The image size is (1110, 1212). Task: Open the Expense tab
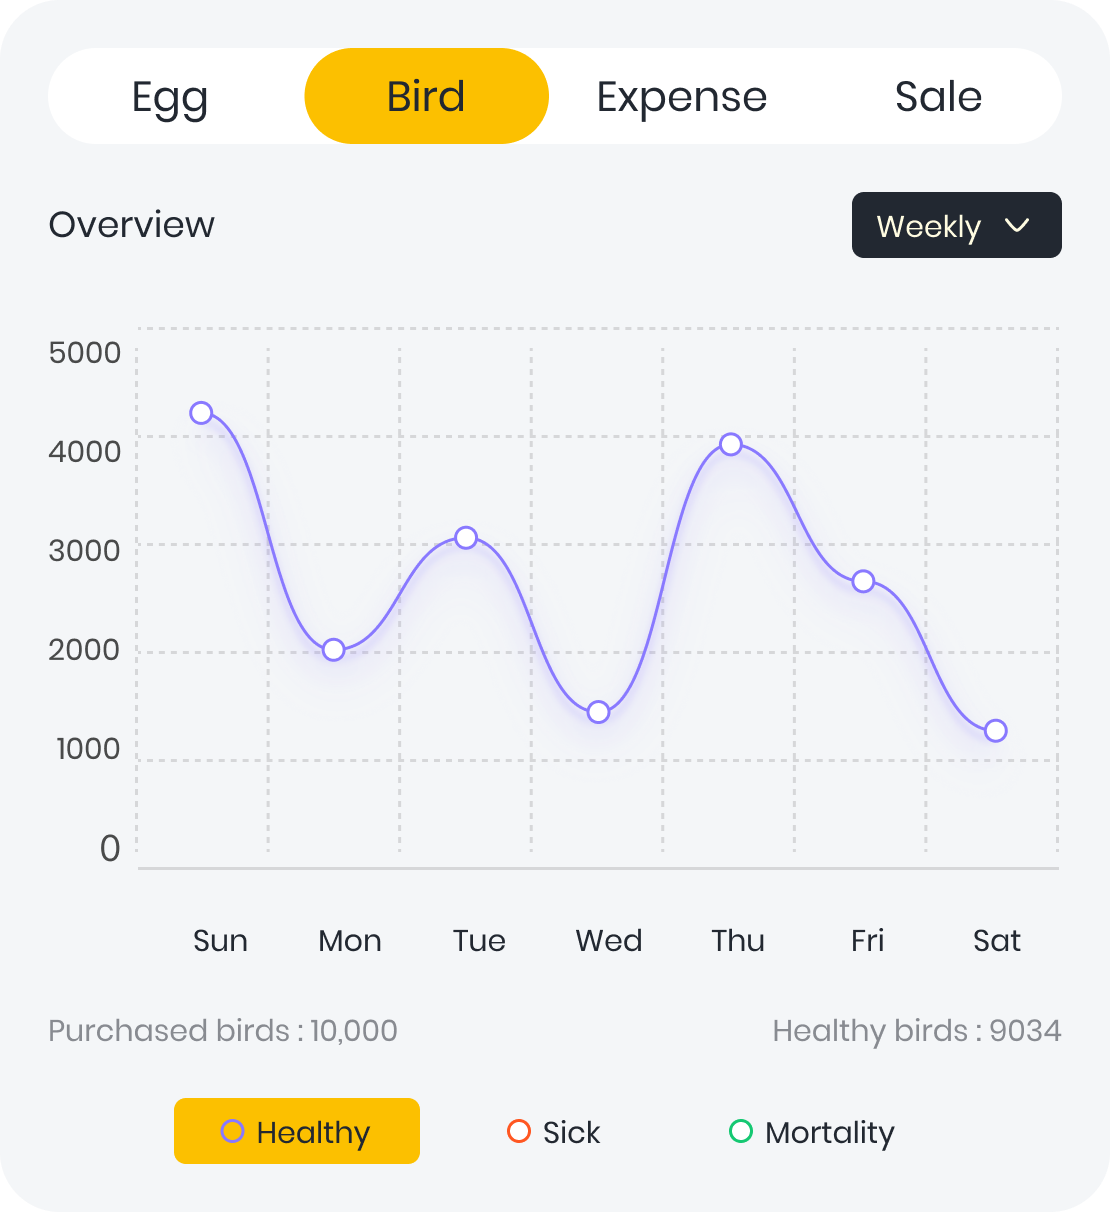pos(682,97)
